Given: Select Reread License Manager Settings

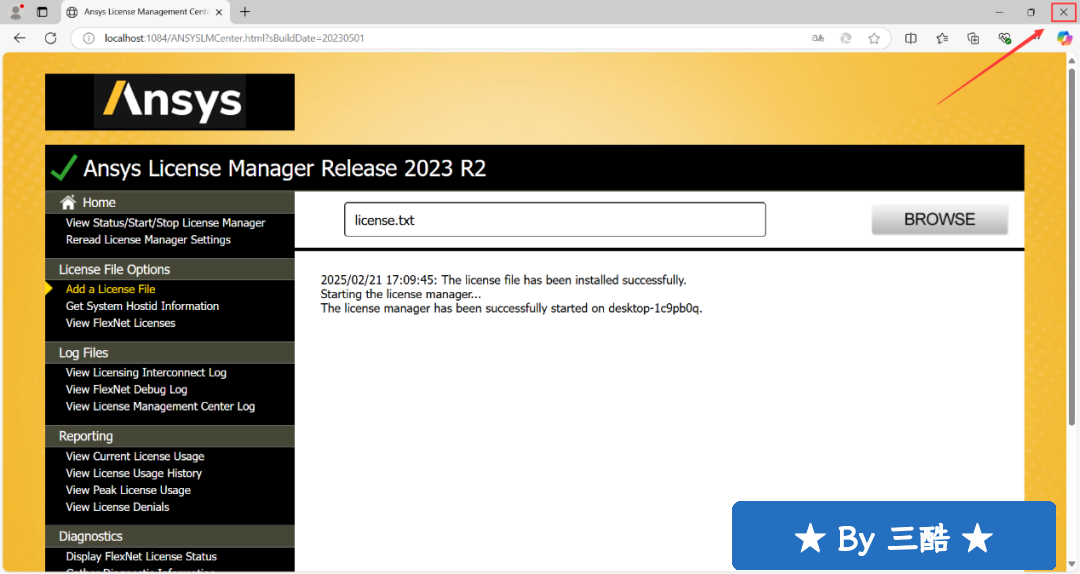Looking at the screenshot, I should pos(148,240).
